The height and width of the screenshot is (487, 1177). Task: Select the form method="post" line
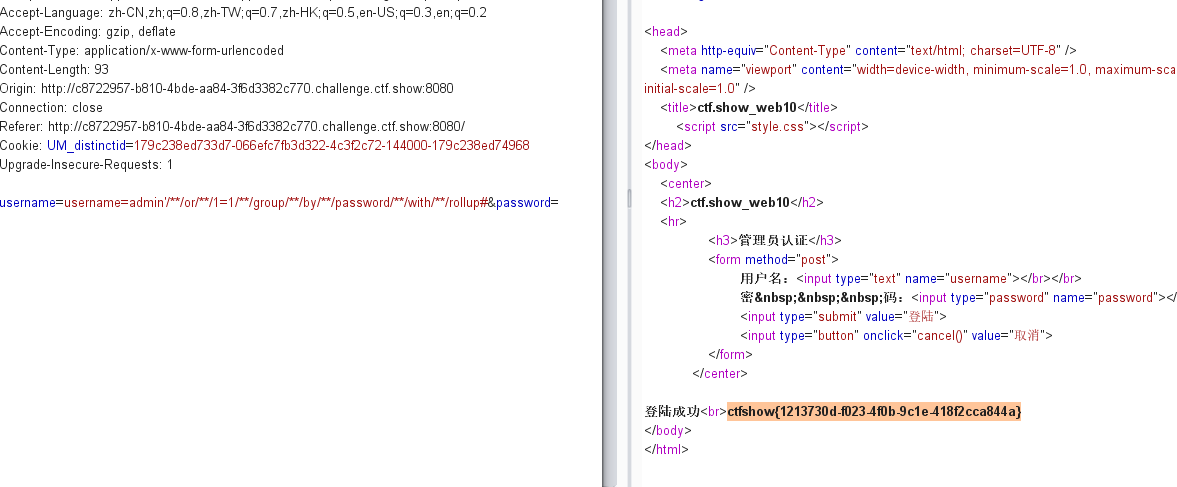pos(773,260)
